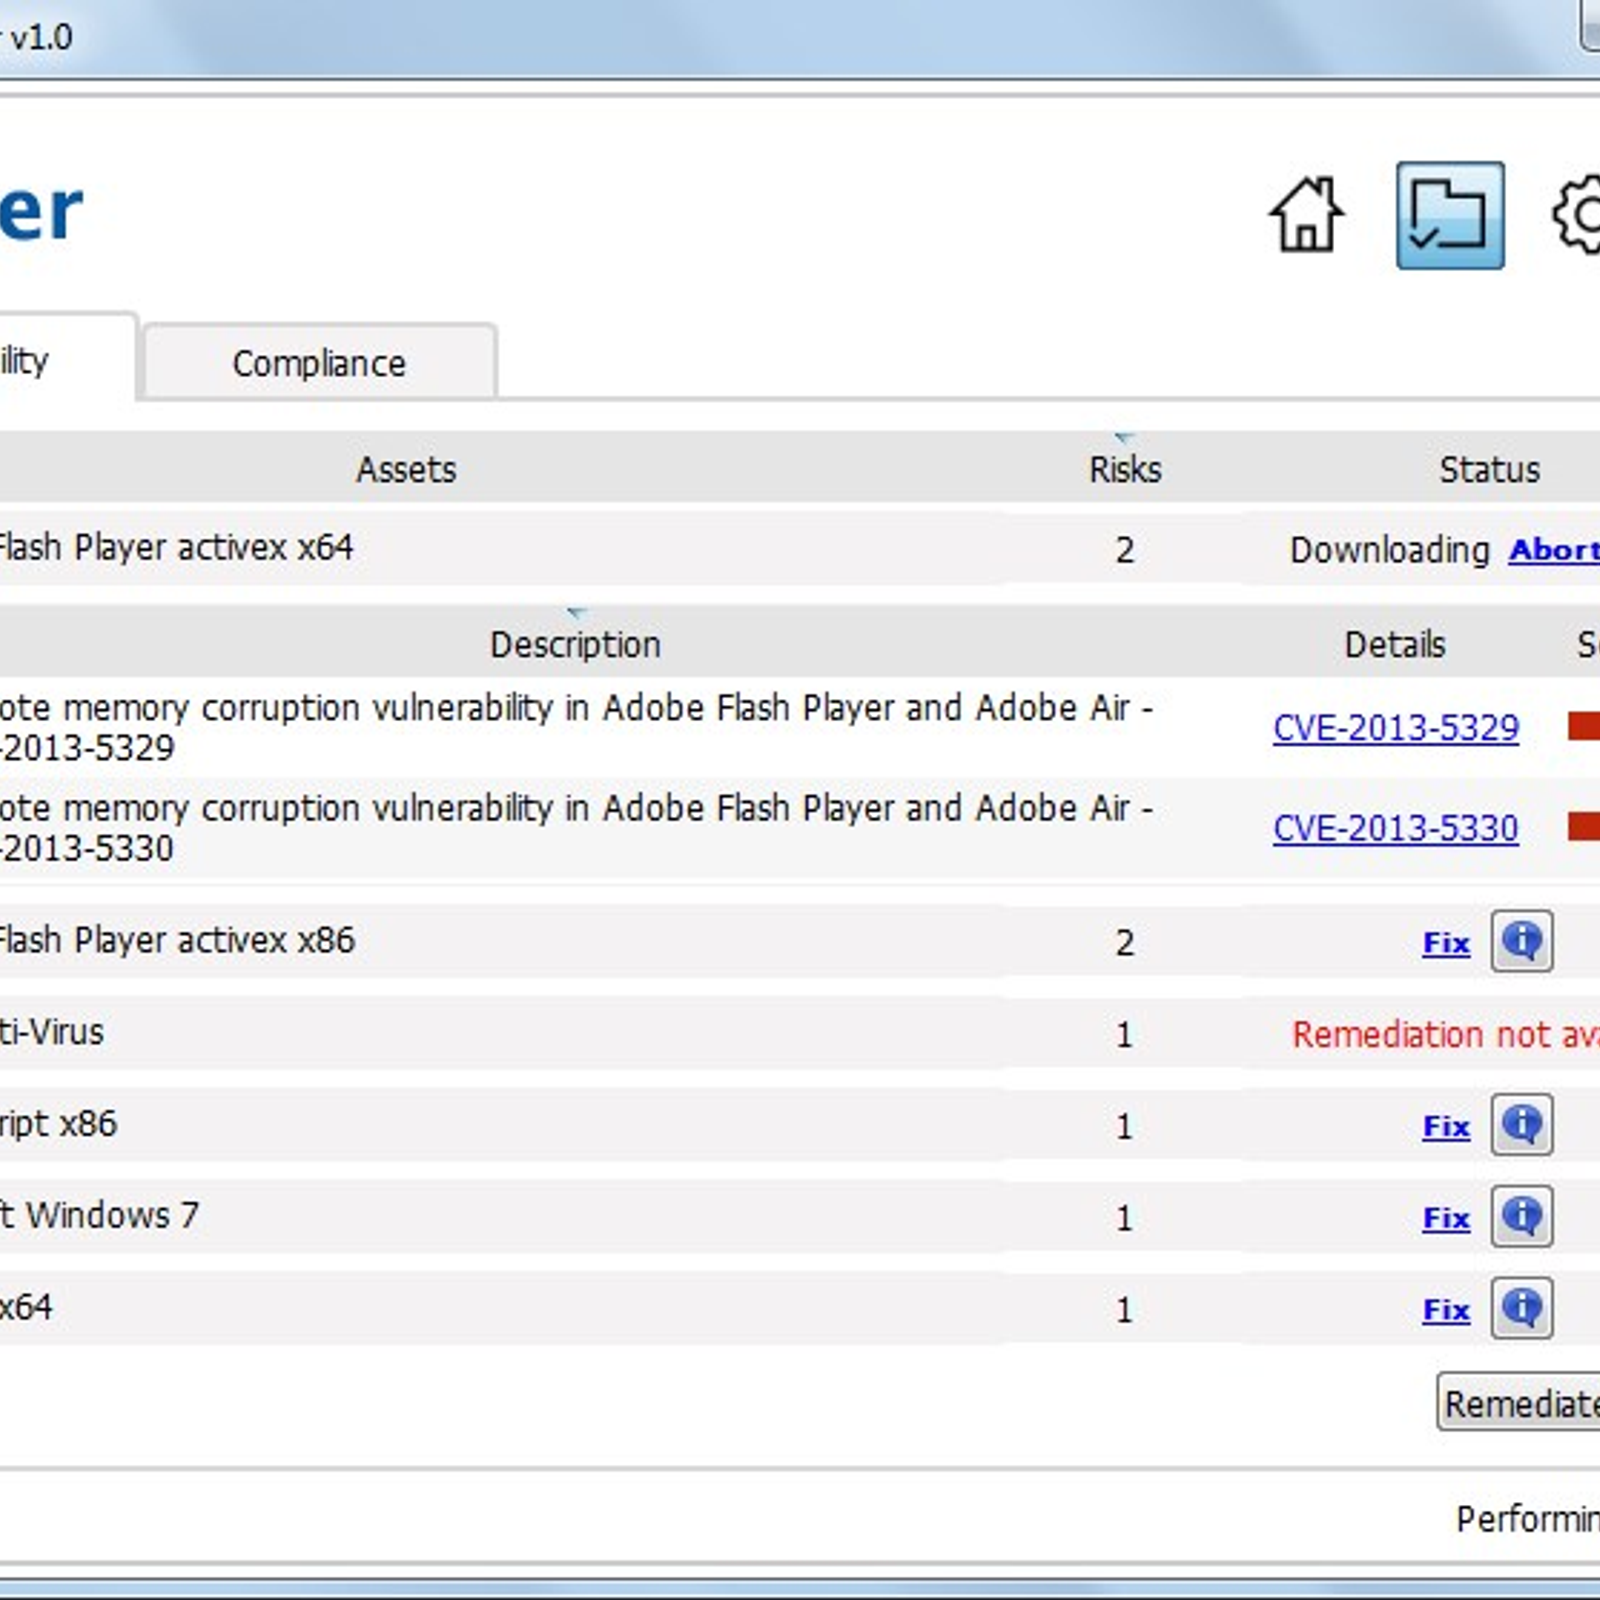
Task: Click the 'Performing' status bar text
Action: coord(1528,1519)
